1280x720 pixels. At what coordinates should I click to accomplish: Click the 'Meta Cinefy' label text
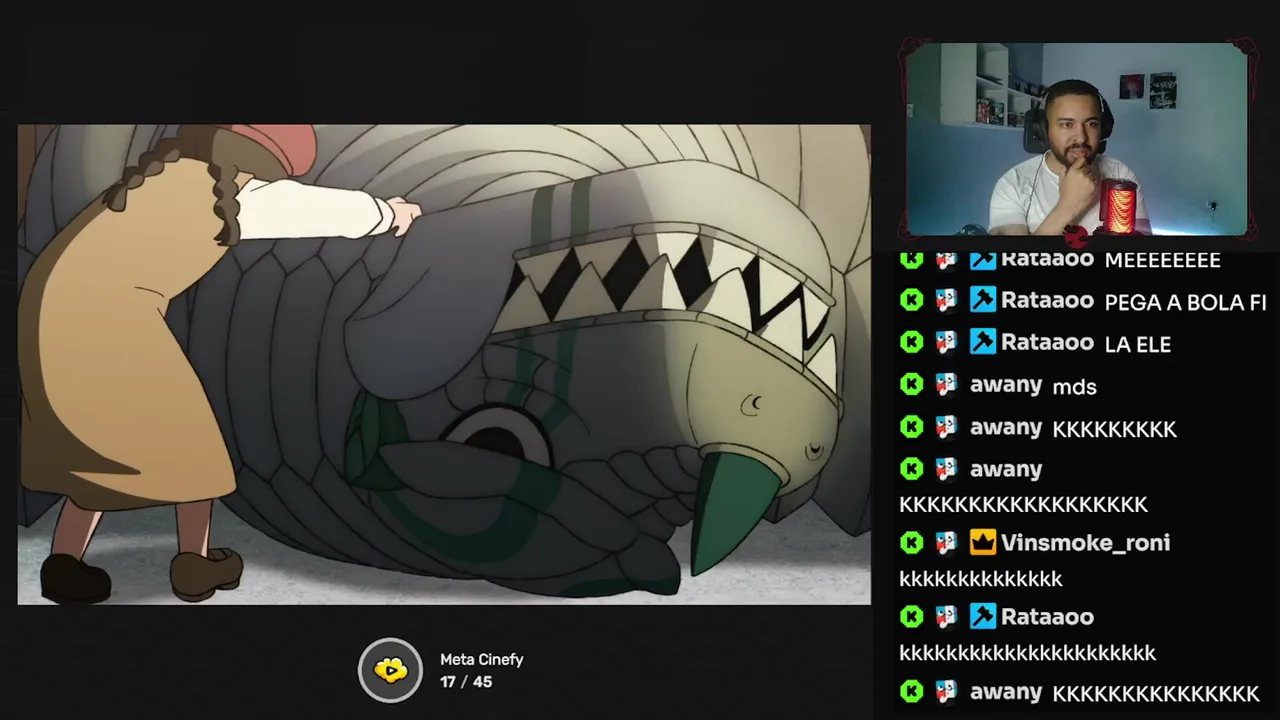pyautogui.click(x=482, y=660)
